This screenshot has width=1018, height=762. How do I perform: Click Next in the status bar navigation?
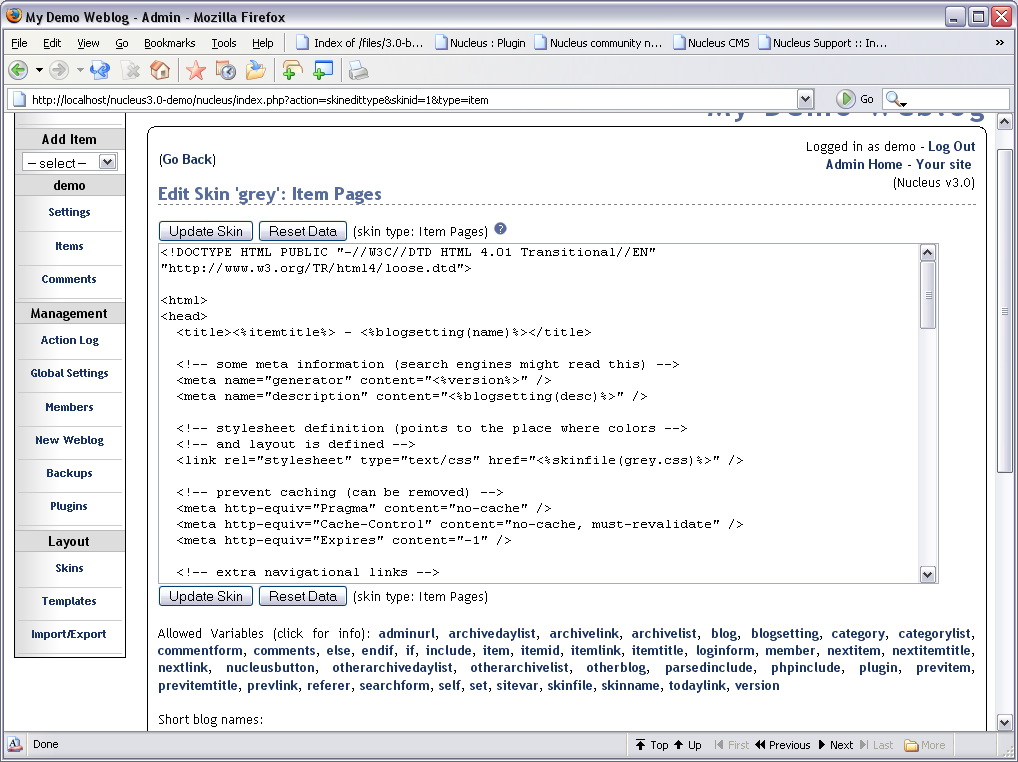835,744
